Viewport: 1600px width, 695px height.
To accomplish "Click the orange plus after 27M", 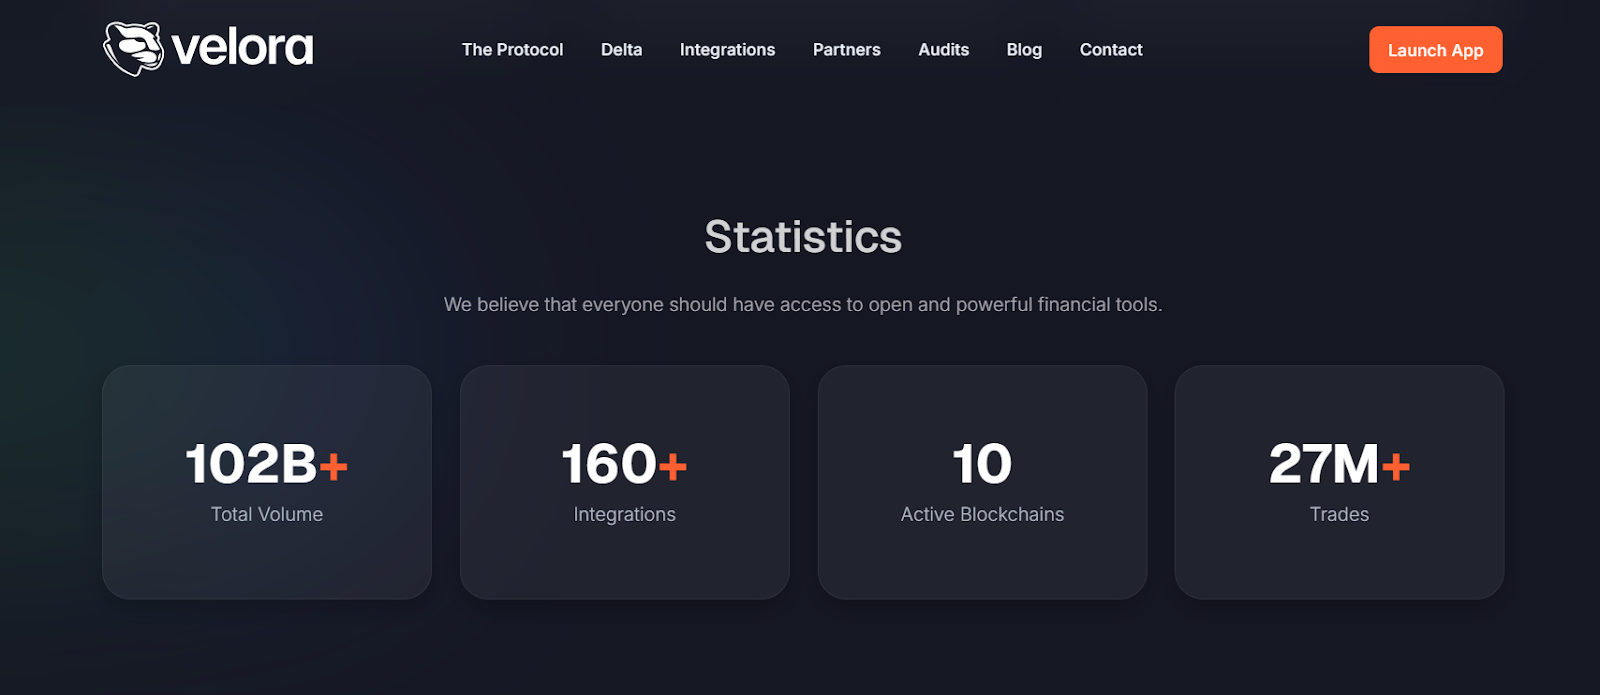I will point(1396,466).
